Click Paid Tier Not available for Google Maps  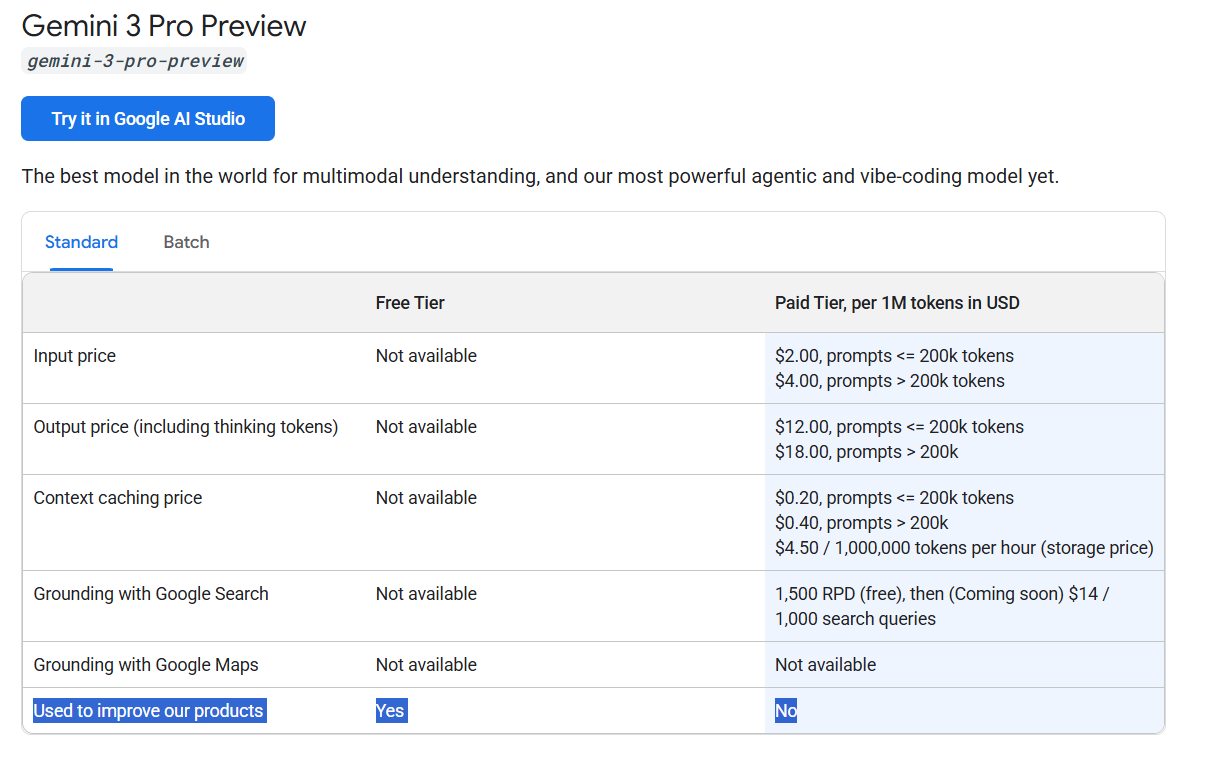[825, 665]
